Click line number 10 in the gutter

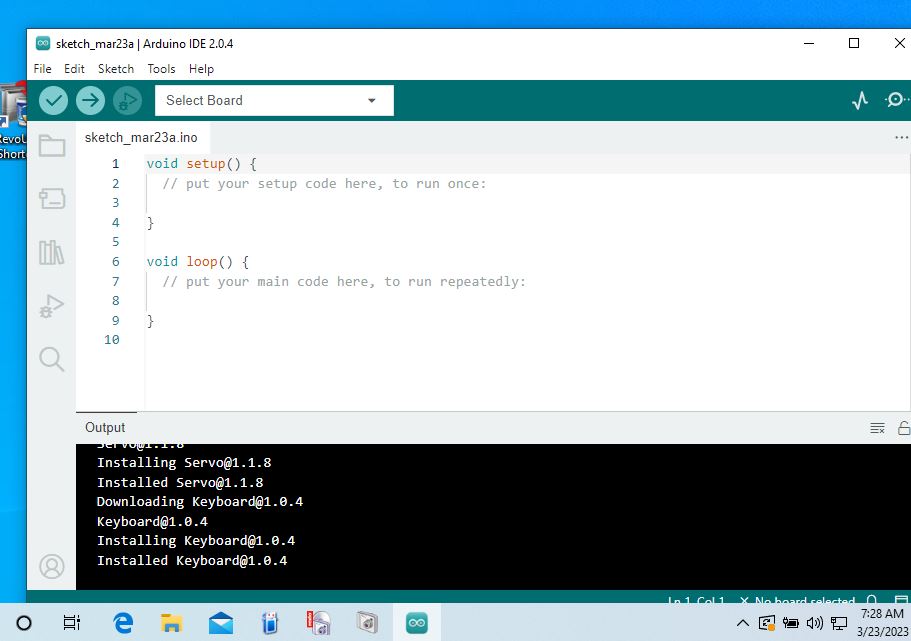pyautogui.click(x=112, y=340)
